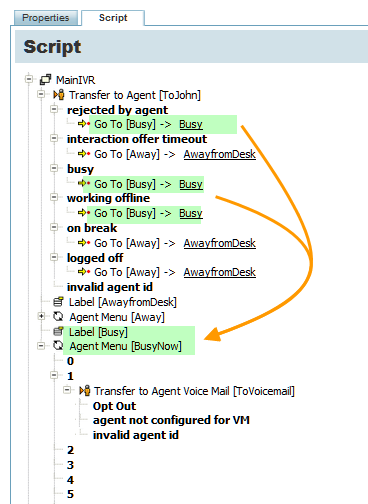
Task: Click the Agent Menu [Away] loop icon
Action: [x=58, y=317]
